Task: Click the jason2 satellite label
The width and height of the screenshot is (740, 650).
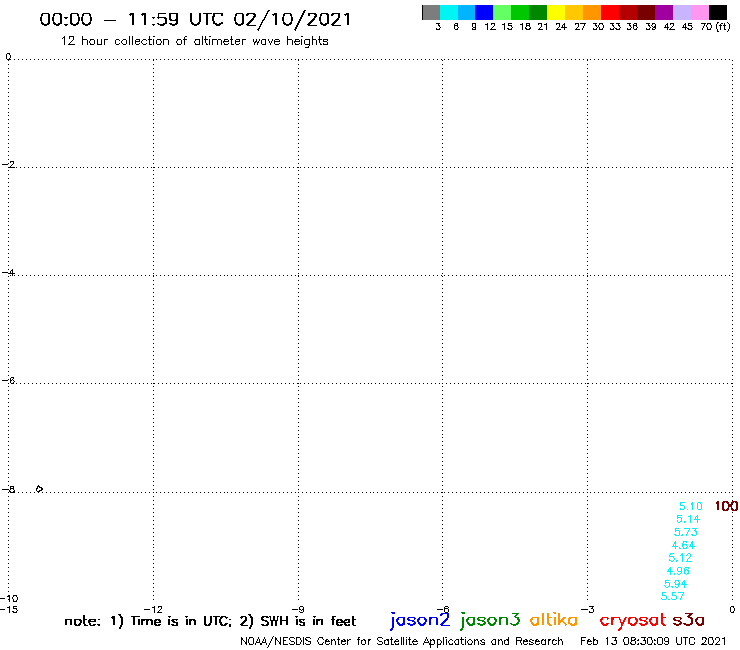Action: 420,620
